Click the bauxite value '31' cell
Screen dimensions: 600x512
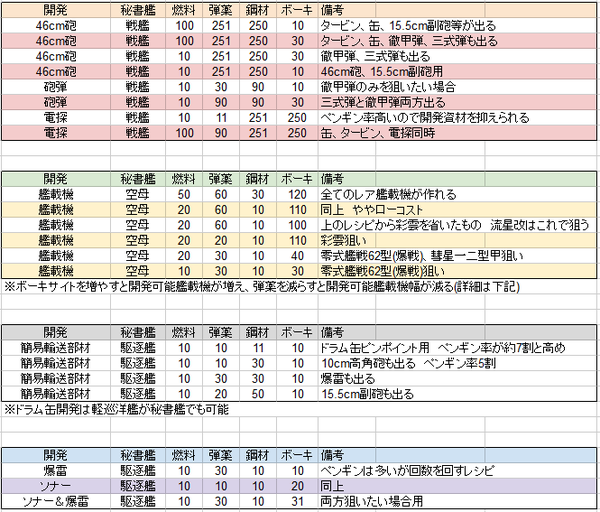[x=297, y=501]
